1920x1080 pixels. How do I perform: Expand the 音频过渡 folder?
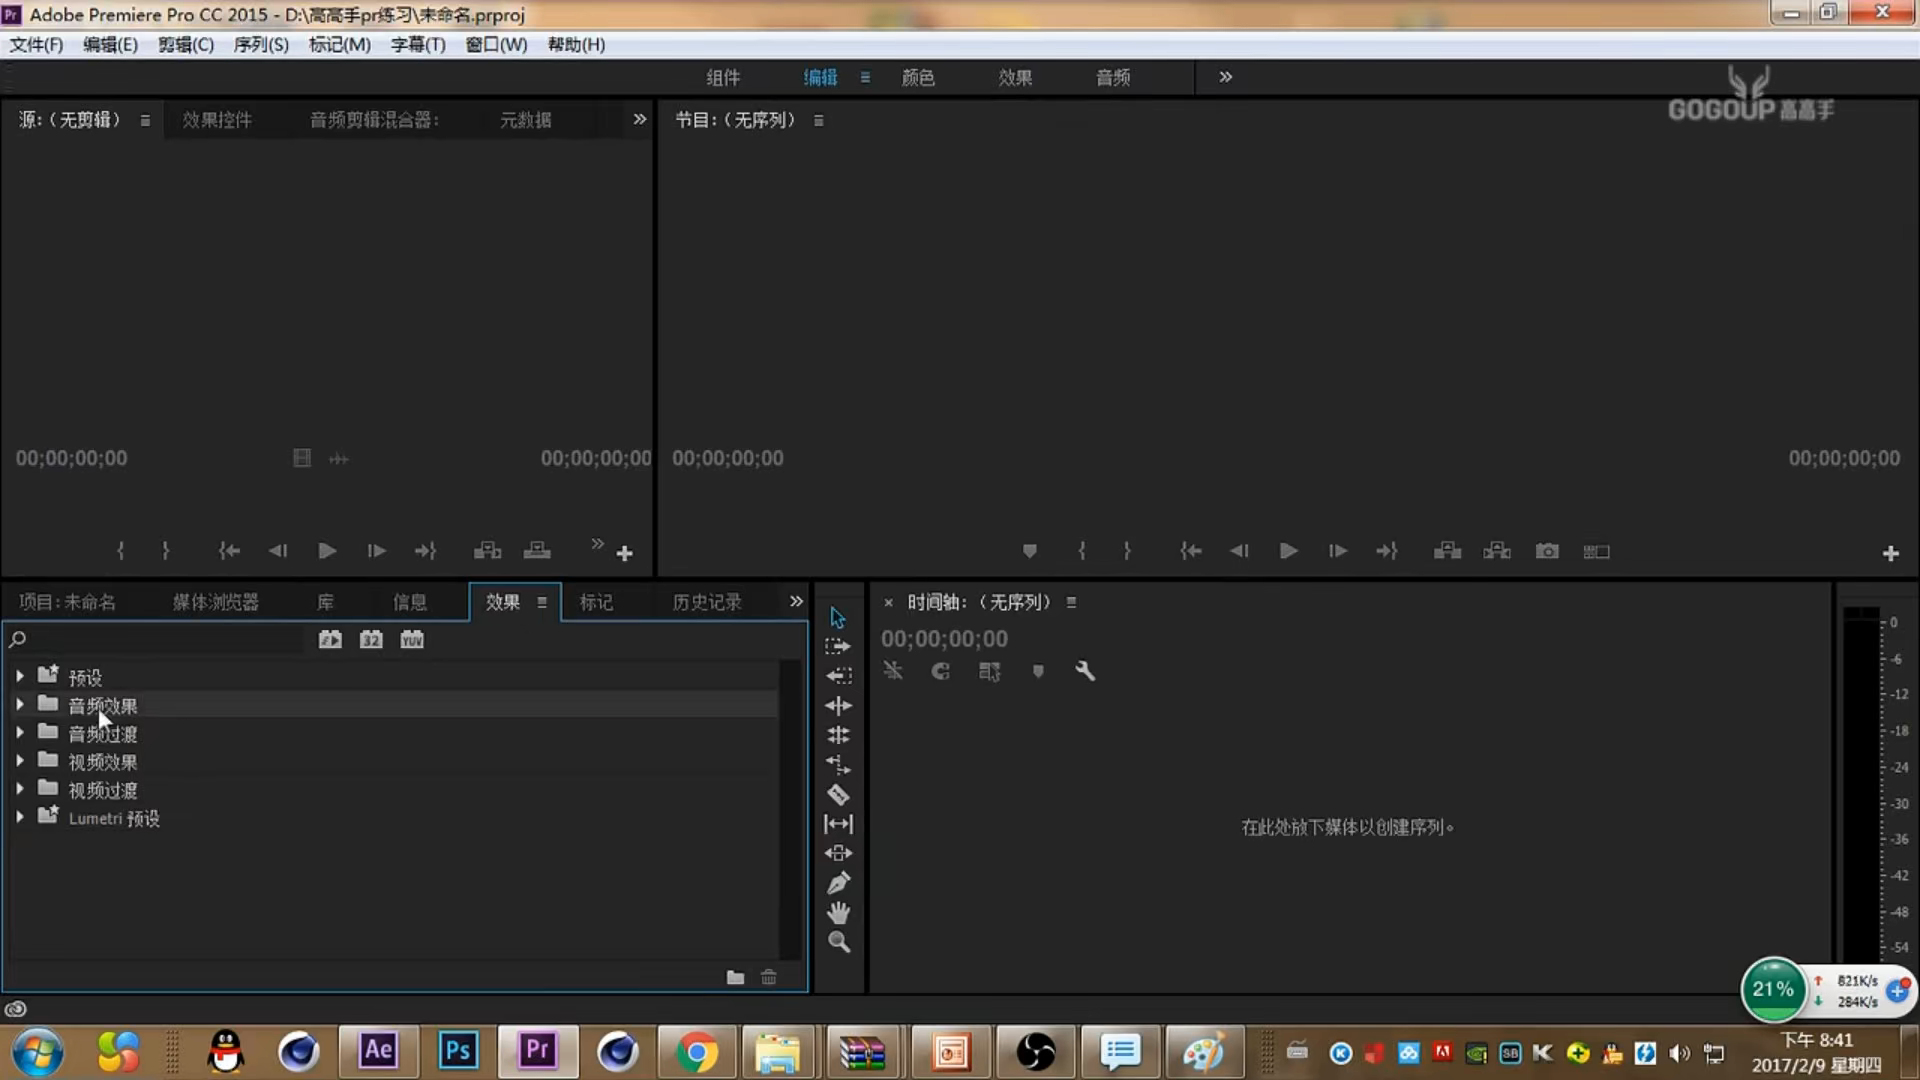point(19,732)
